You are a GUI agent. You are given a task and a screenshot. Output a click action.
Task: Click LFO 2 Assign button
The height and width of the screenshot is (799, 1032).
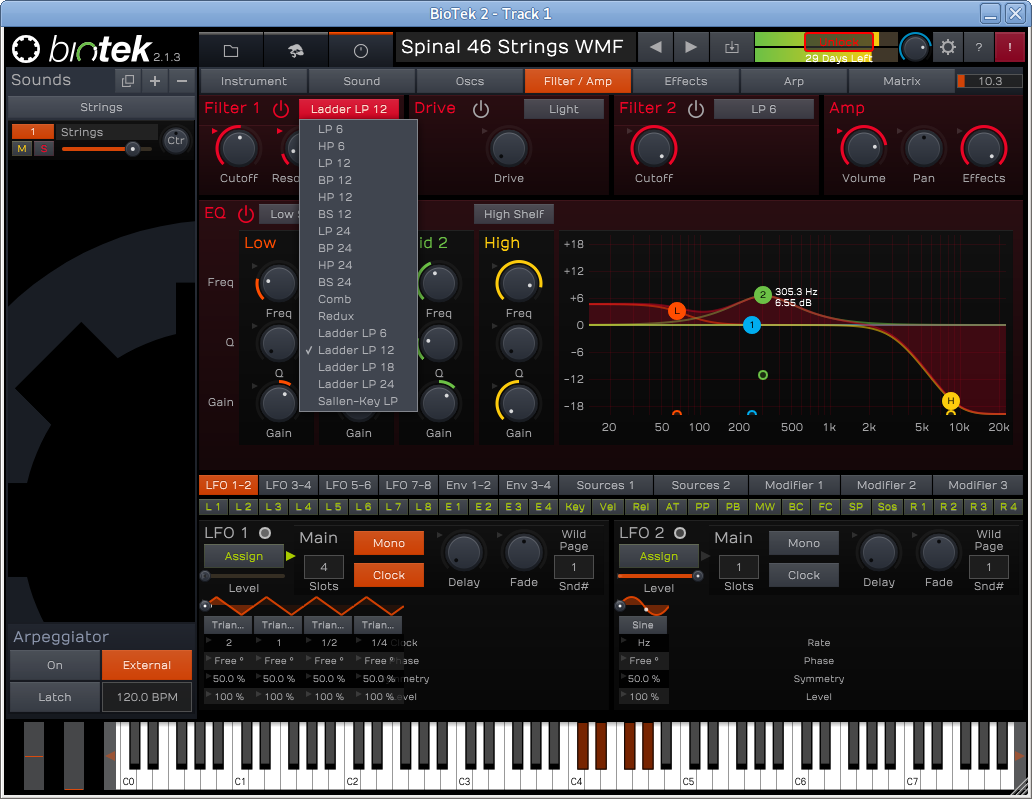(658, 556)
